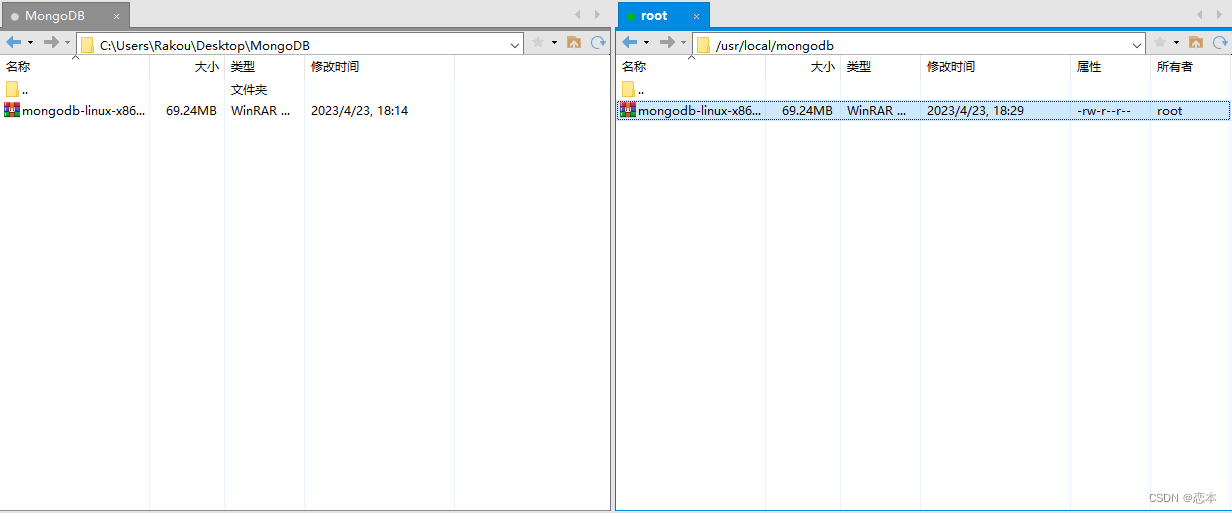Refresh the remote root pane
This screenshot has width=1232, height=513.
1220,42
